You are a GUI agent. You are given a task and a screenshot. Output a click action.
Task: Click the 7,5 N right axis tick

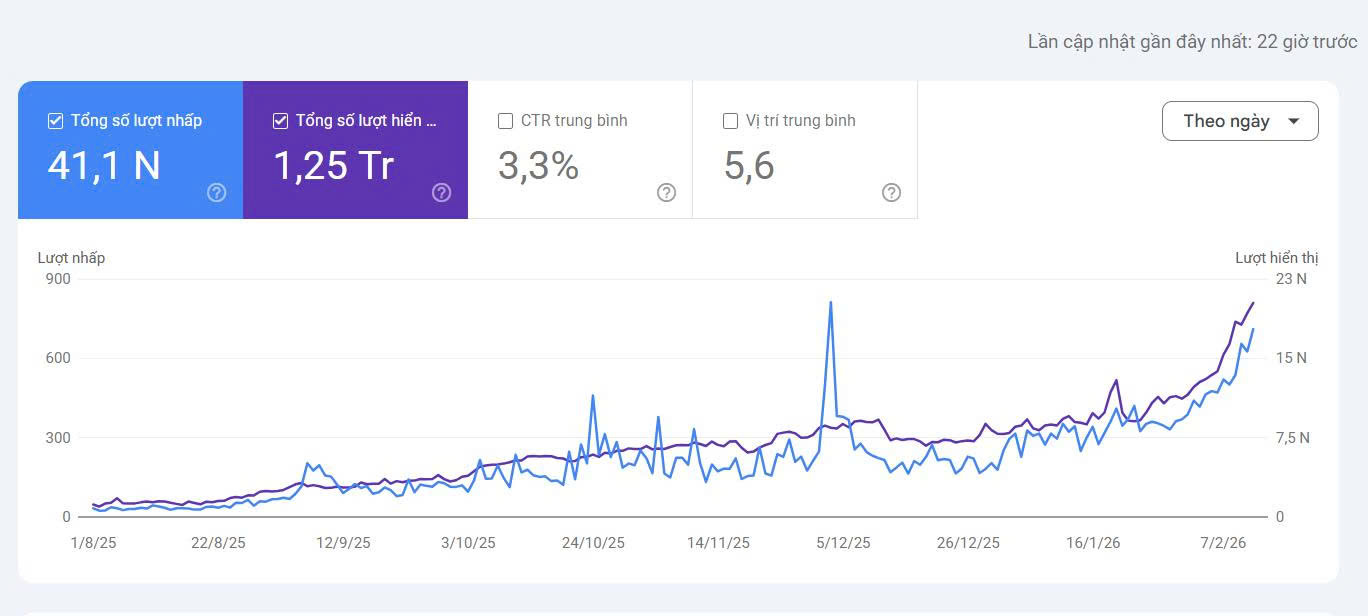tap(1292, 438)
